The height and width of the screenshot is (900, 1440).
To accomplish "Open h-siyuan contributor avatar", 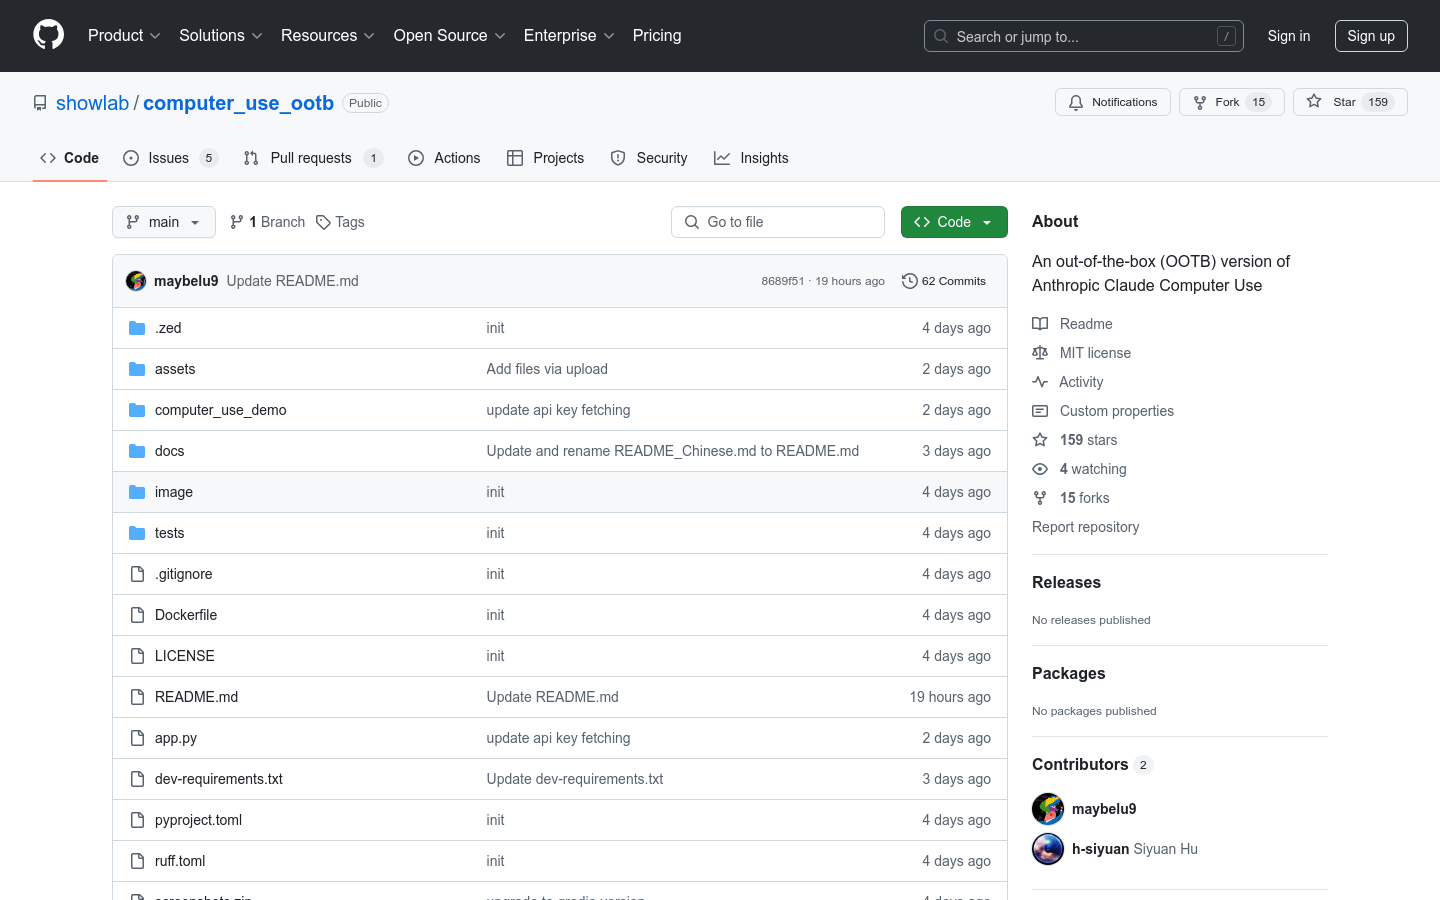I will [x=1048, y=849].
